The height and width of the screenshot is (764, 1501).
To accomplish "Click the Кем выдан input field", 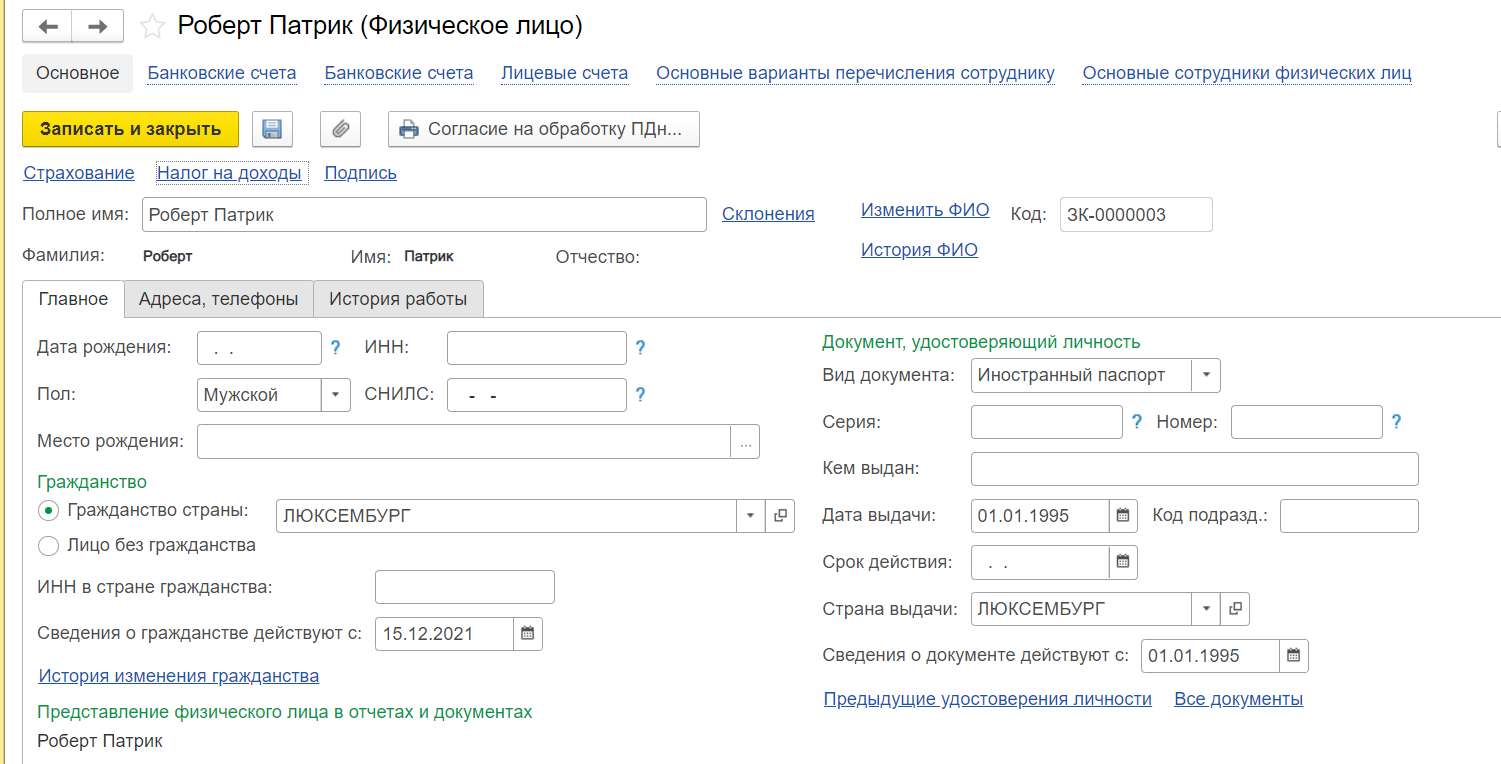I will 1194,469.
